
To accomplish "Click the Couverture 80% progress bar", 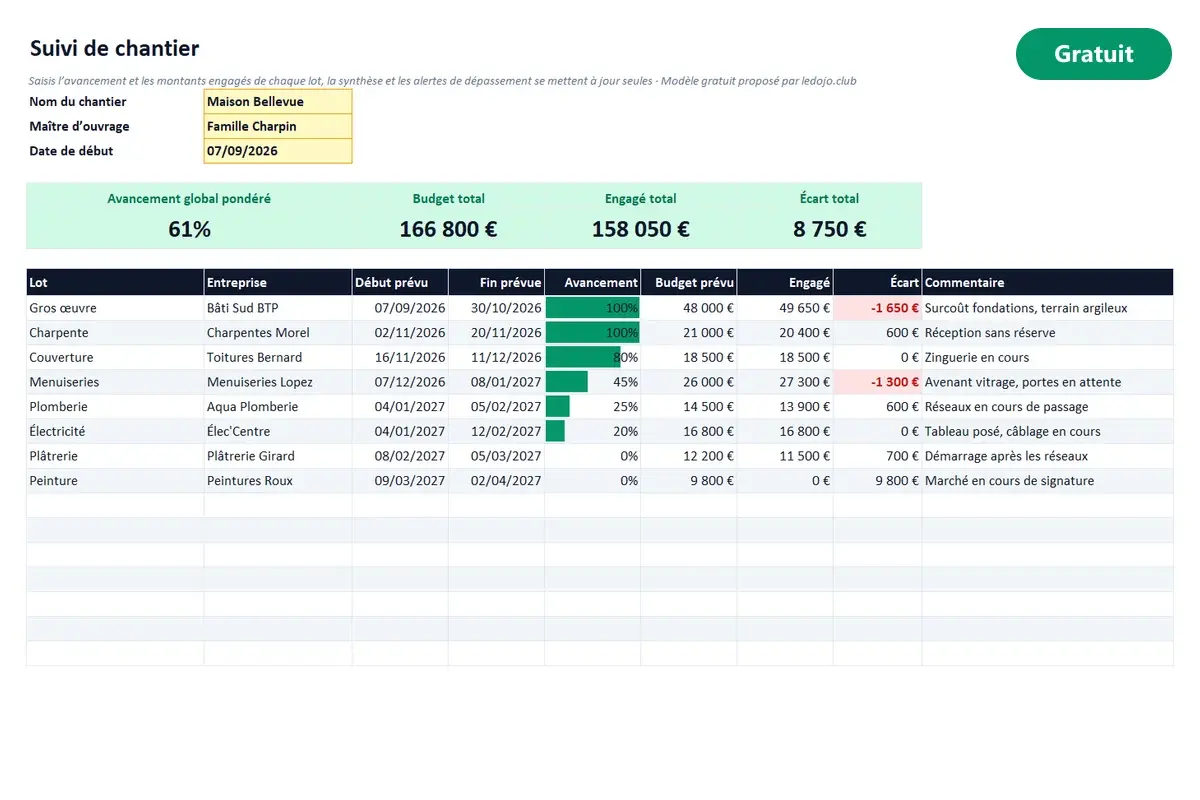I will pos(583,357).
